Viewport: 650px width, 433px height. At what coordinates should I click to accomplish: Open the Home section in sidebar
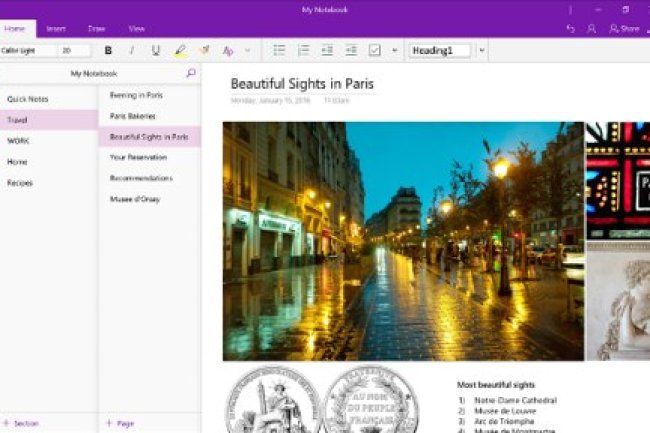(49, 162)
